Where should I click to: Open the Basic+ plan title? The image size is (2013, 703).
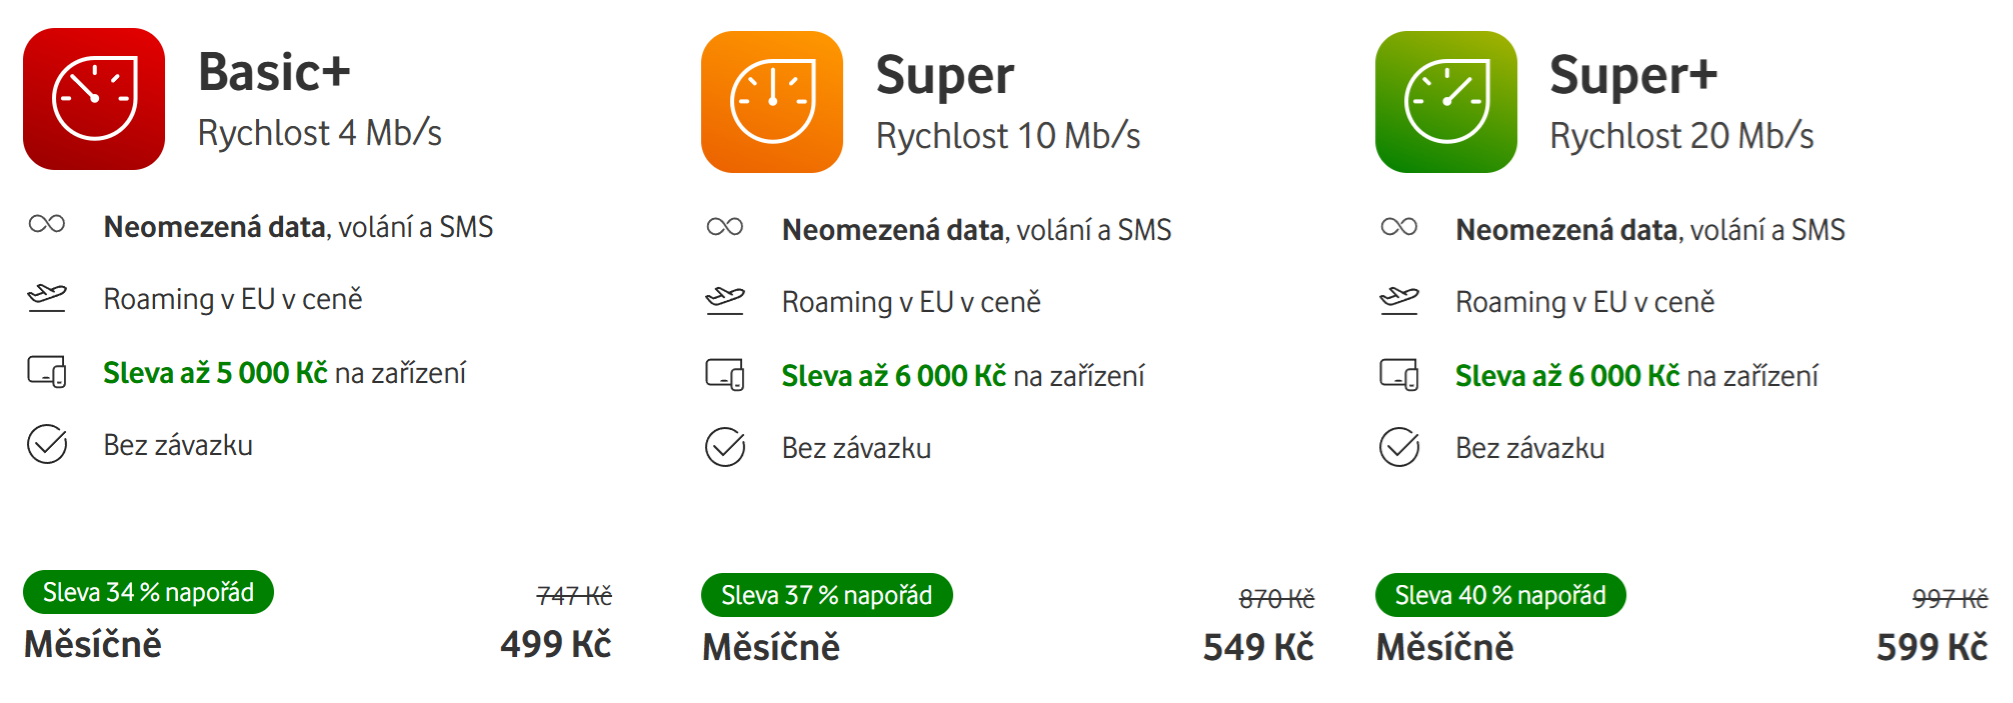tap(274, 72)
